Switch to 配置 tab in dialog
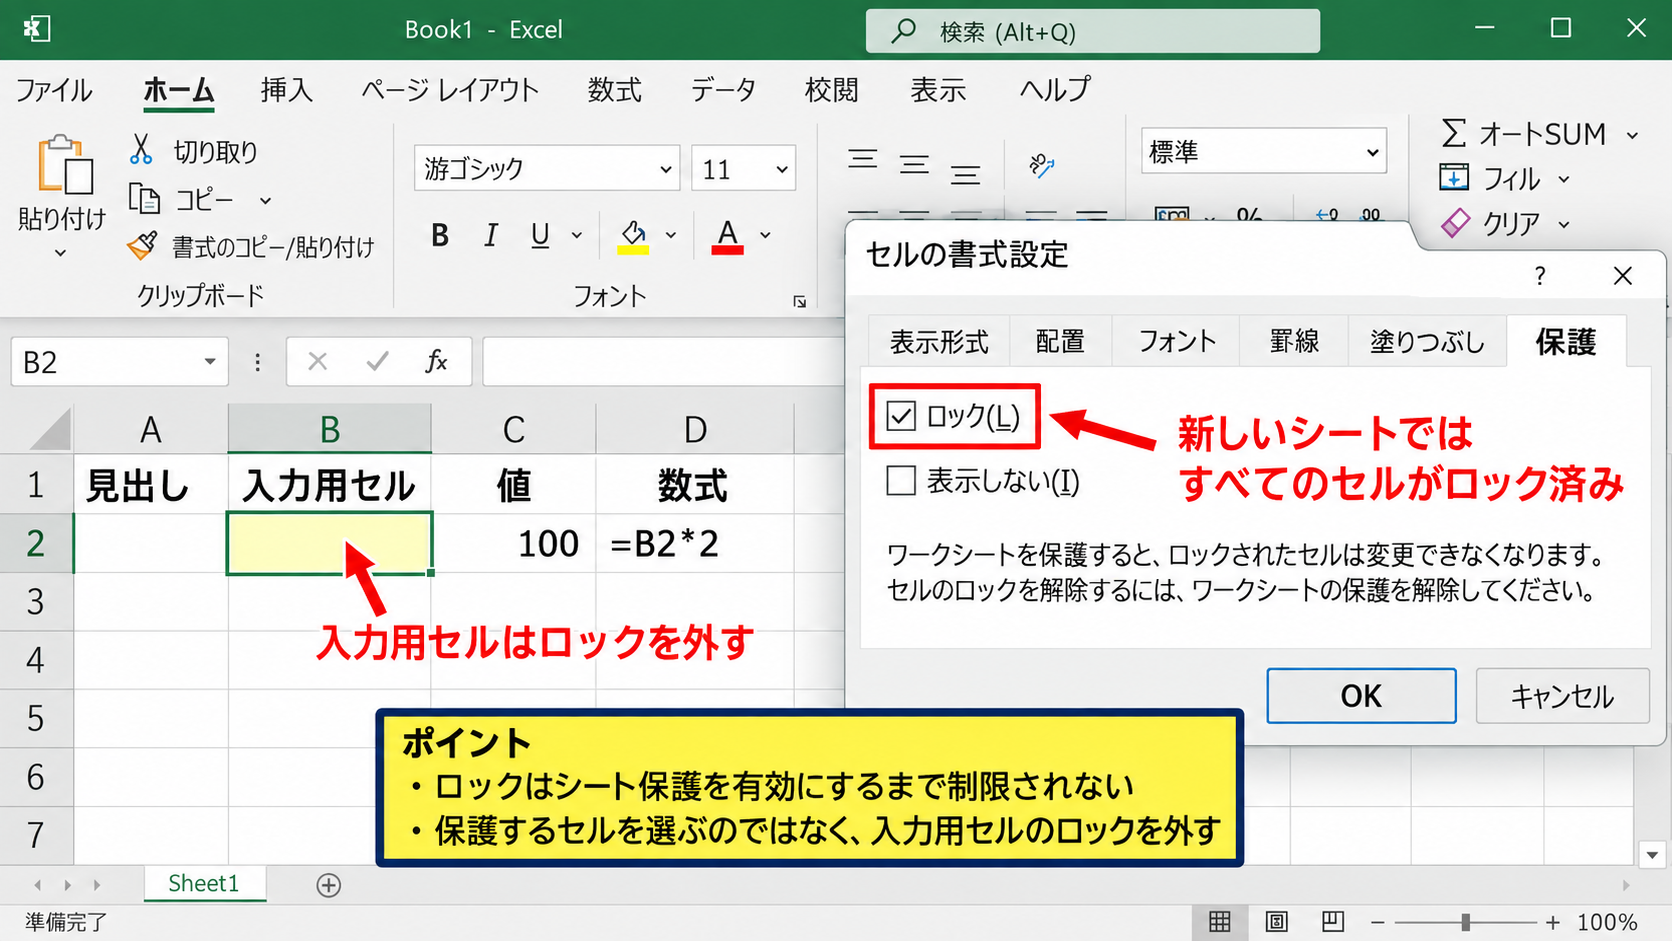Screen dimensions: 1672x941 point(1060,342)
